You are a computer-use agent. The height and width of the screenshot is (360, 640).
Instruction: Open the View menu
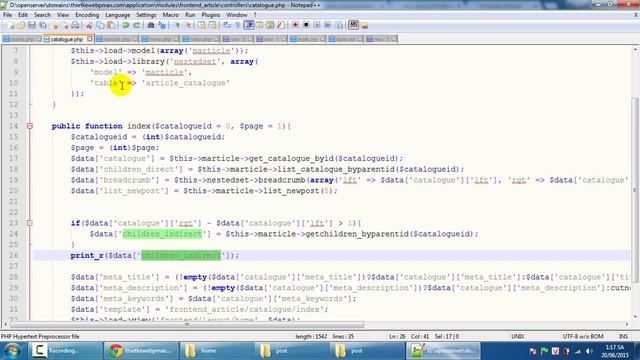point(63,15)
